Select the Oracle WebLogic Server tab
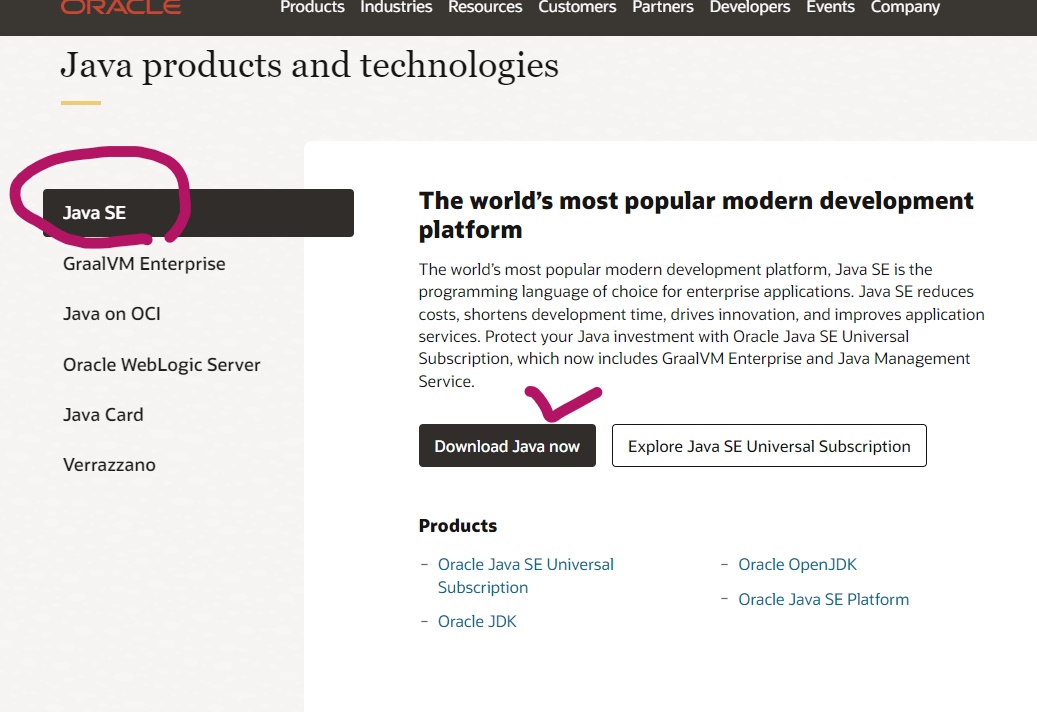 coord(161,365)
